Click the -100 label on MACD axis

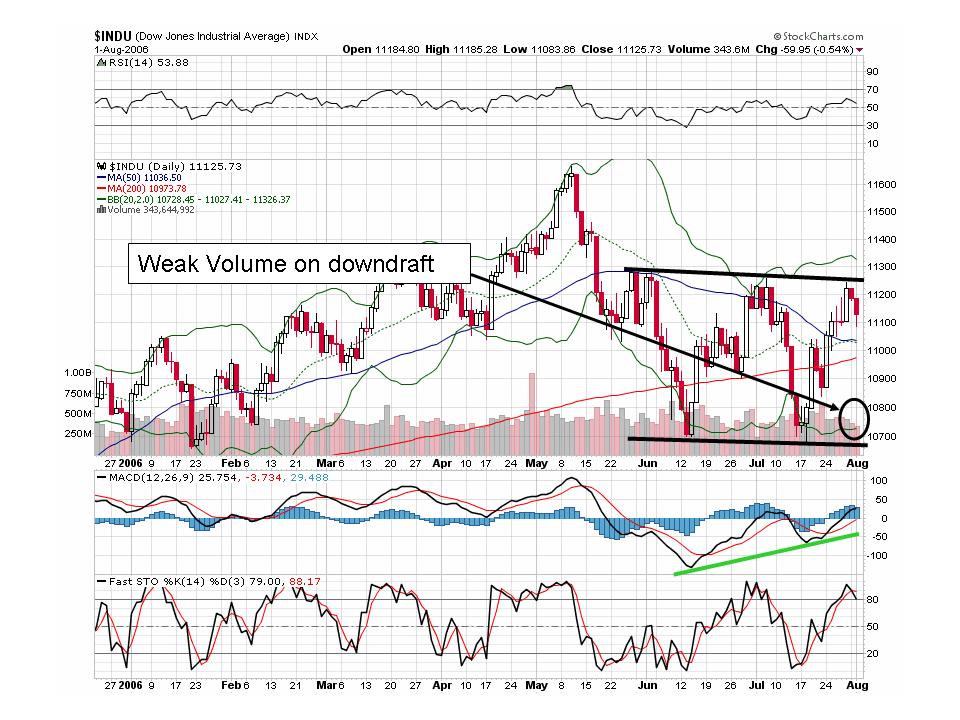[x=878, y=556]
